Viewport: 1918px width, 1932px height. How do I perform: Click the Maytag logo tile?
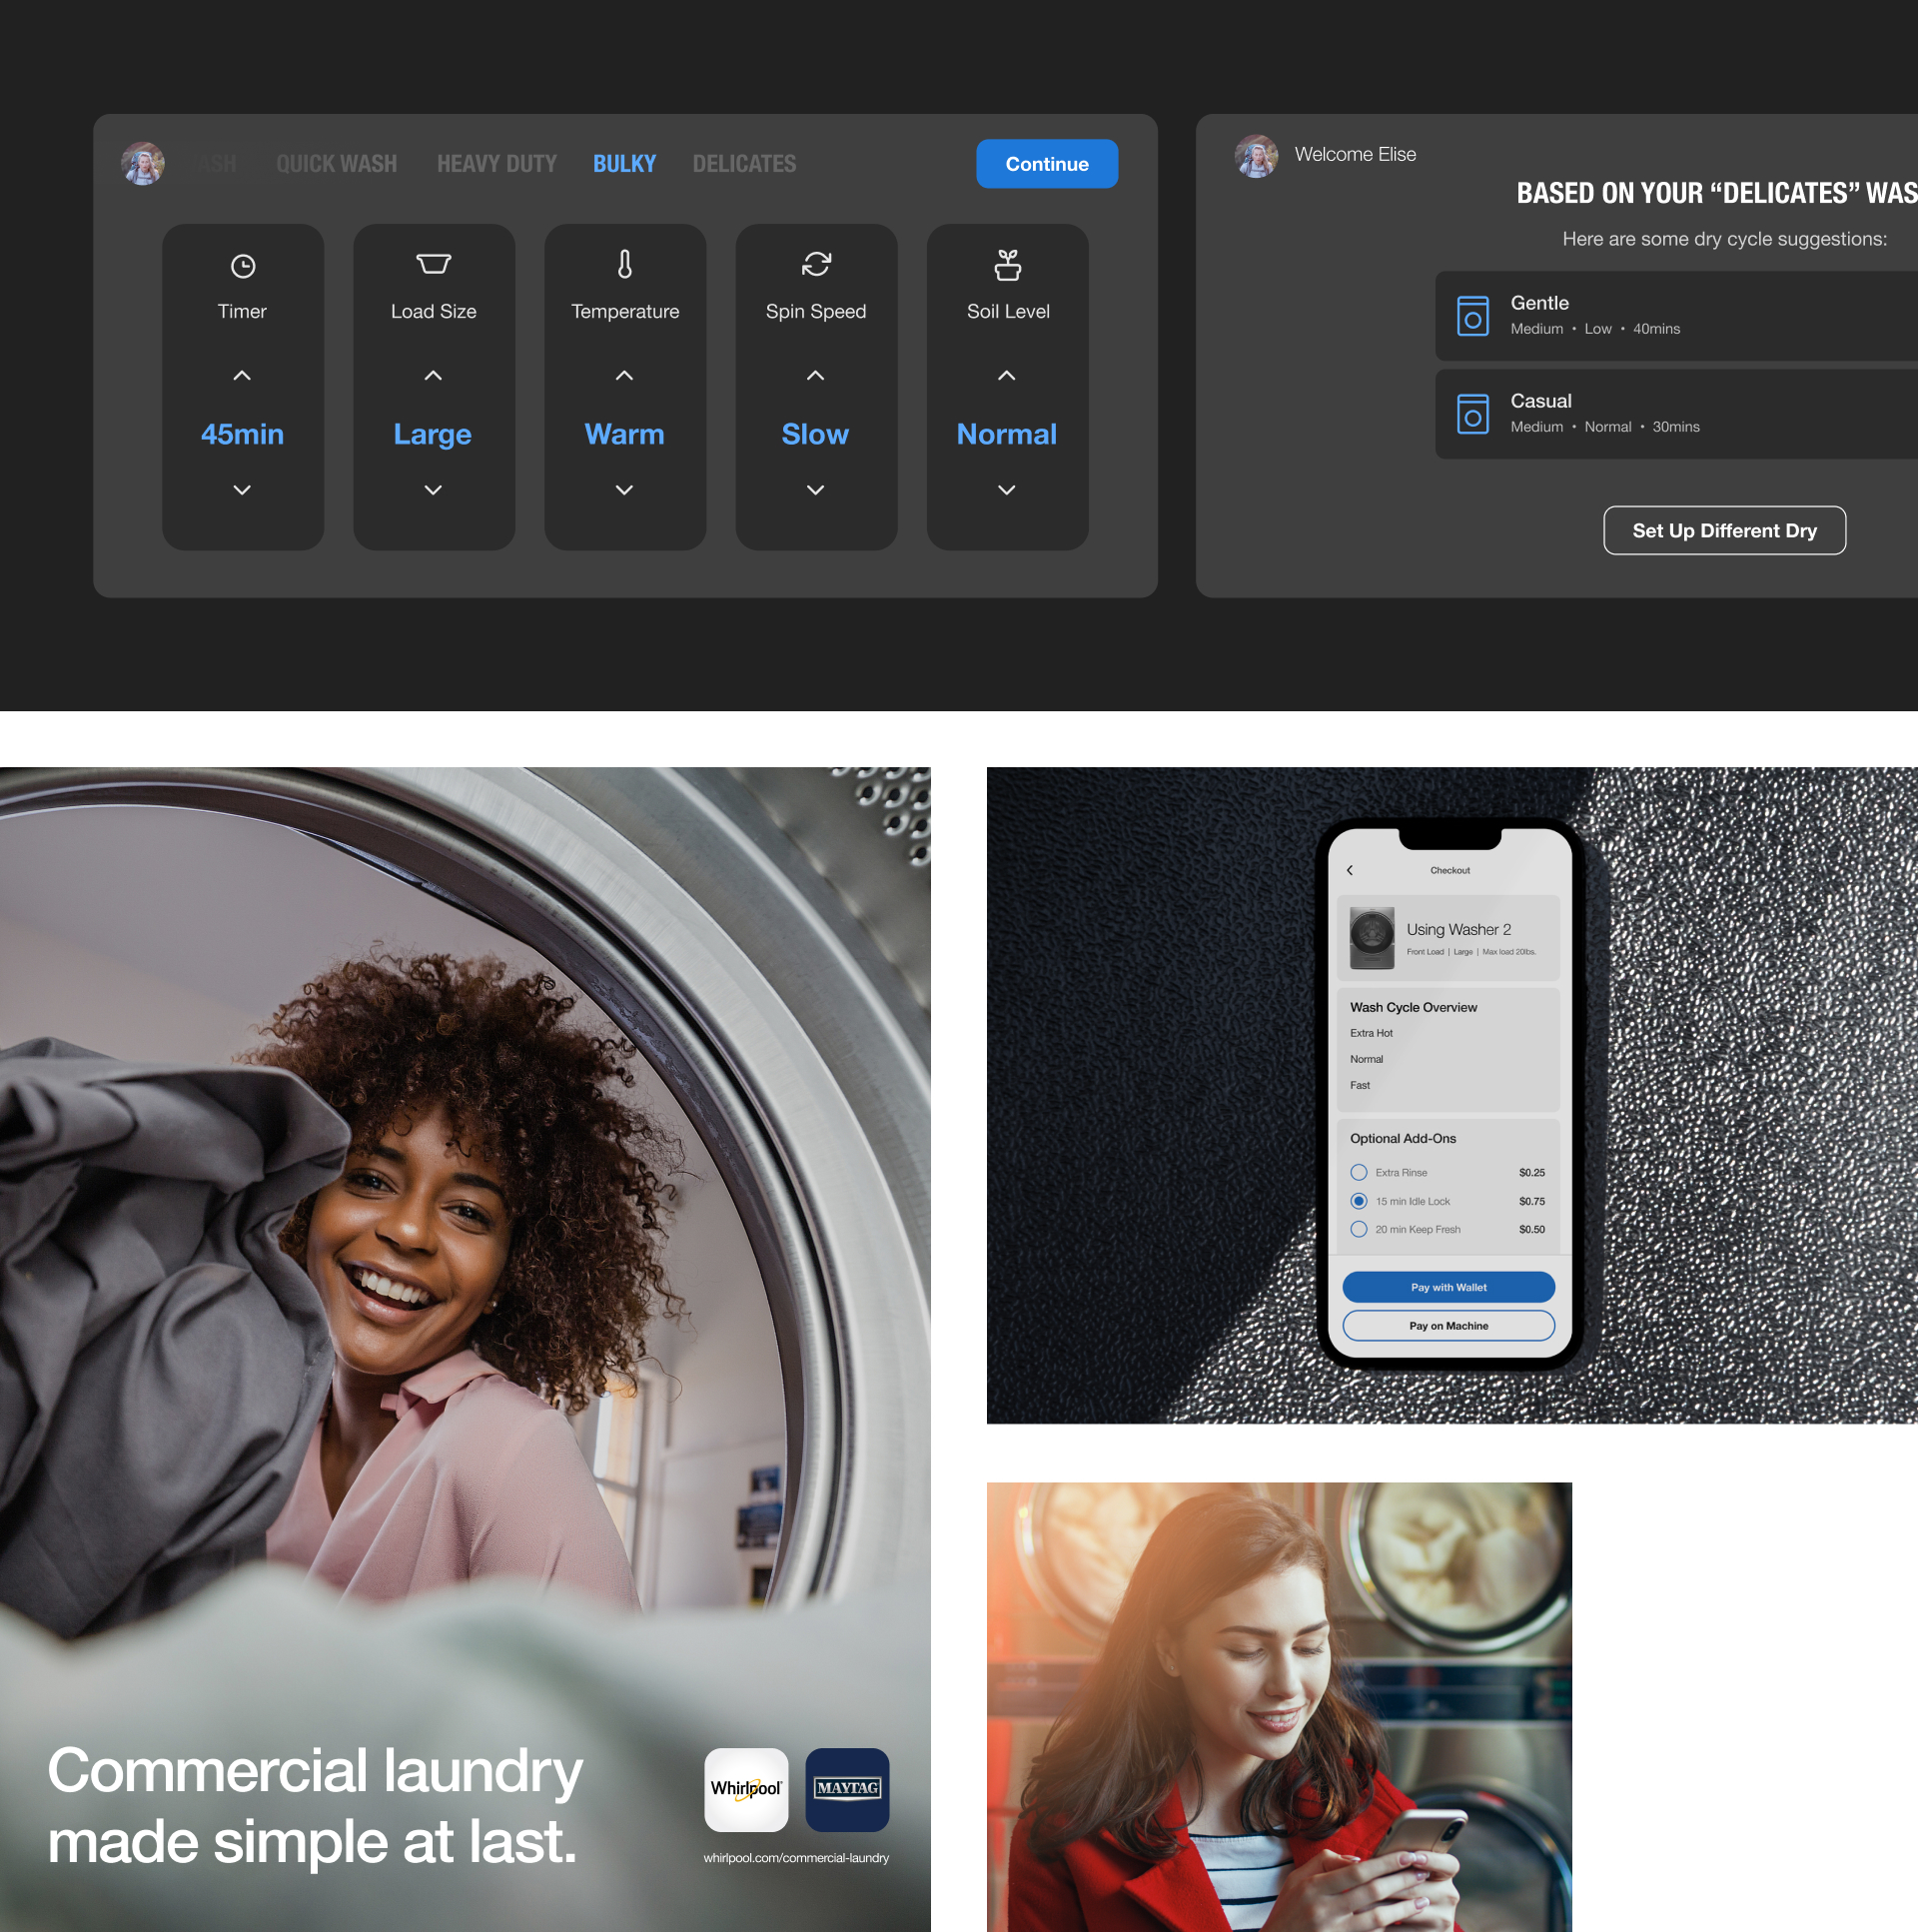point(847,1789)
